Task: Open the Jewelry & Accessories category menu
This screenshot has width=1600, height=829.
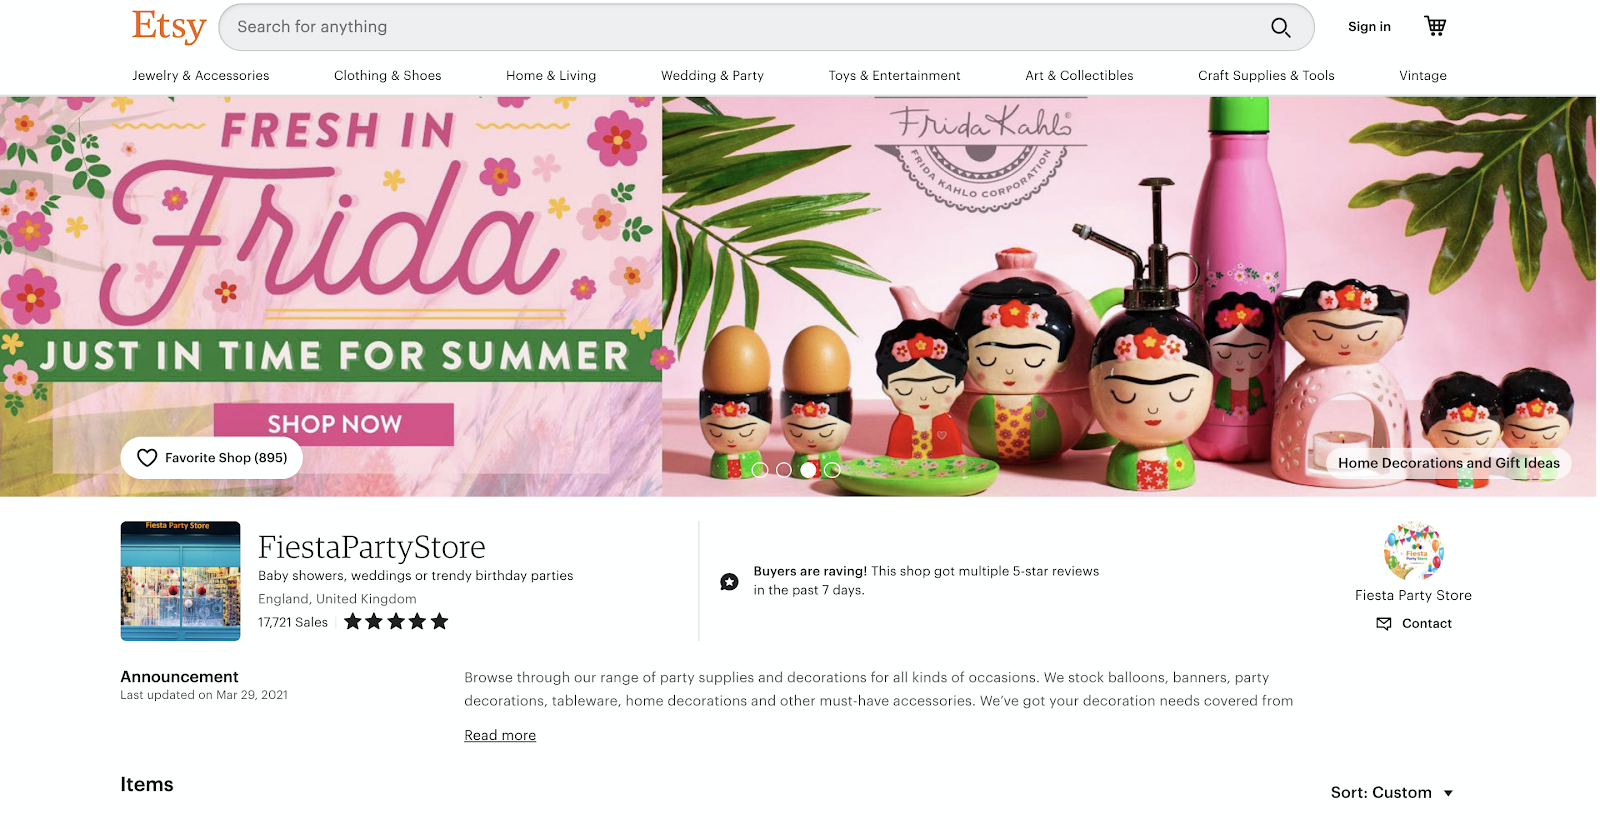Action: 201,76
